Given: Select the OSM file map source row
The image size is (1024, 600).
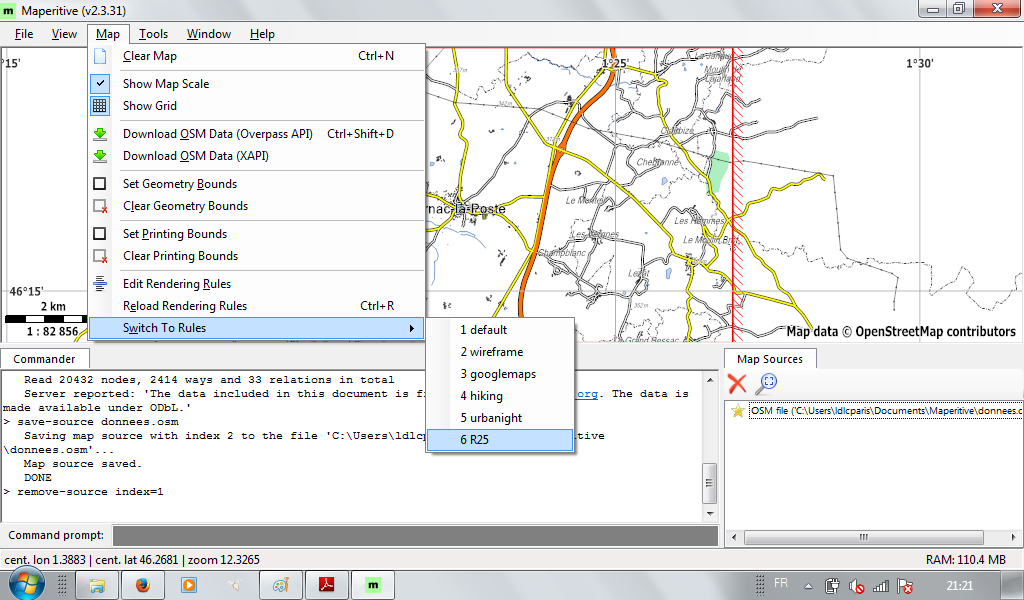Looking at the screenshot, I should tap(875, 411).
